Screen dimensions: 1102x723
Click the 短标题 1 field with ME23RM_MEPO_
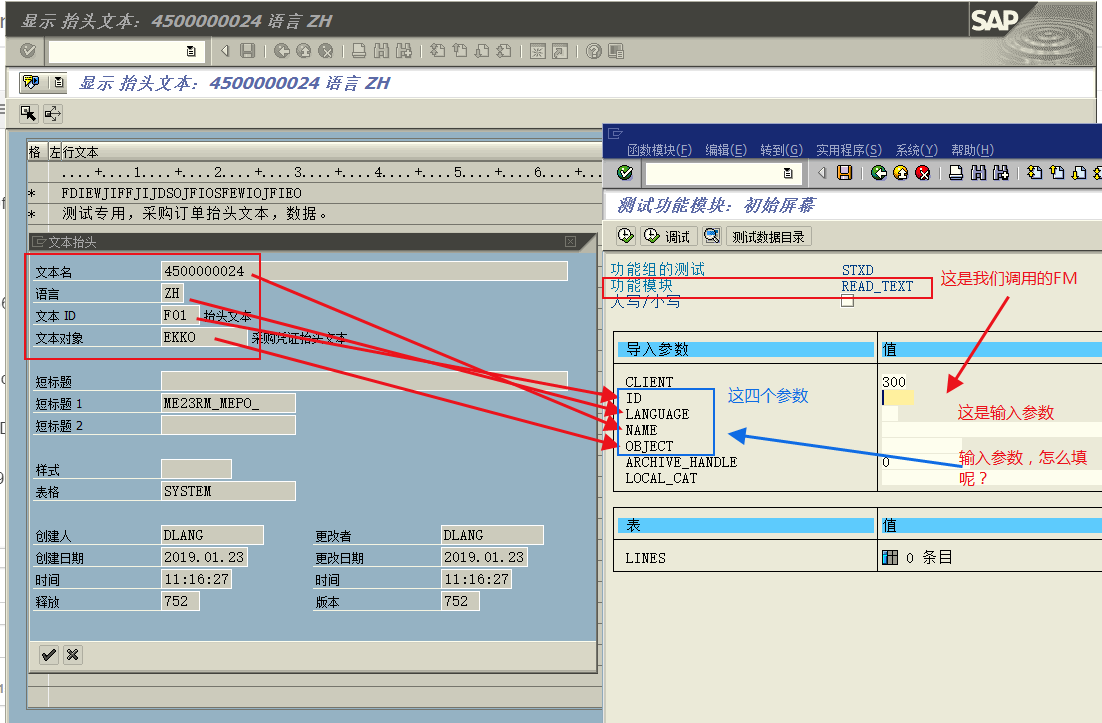coord(228,403)
